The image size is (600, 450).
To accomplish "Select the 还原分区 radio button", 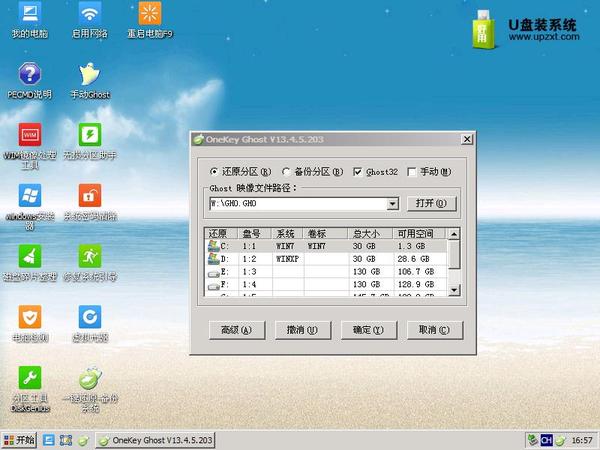I will click(x=214, y=172).
